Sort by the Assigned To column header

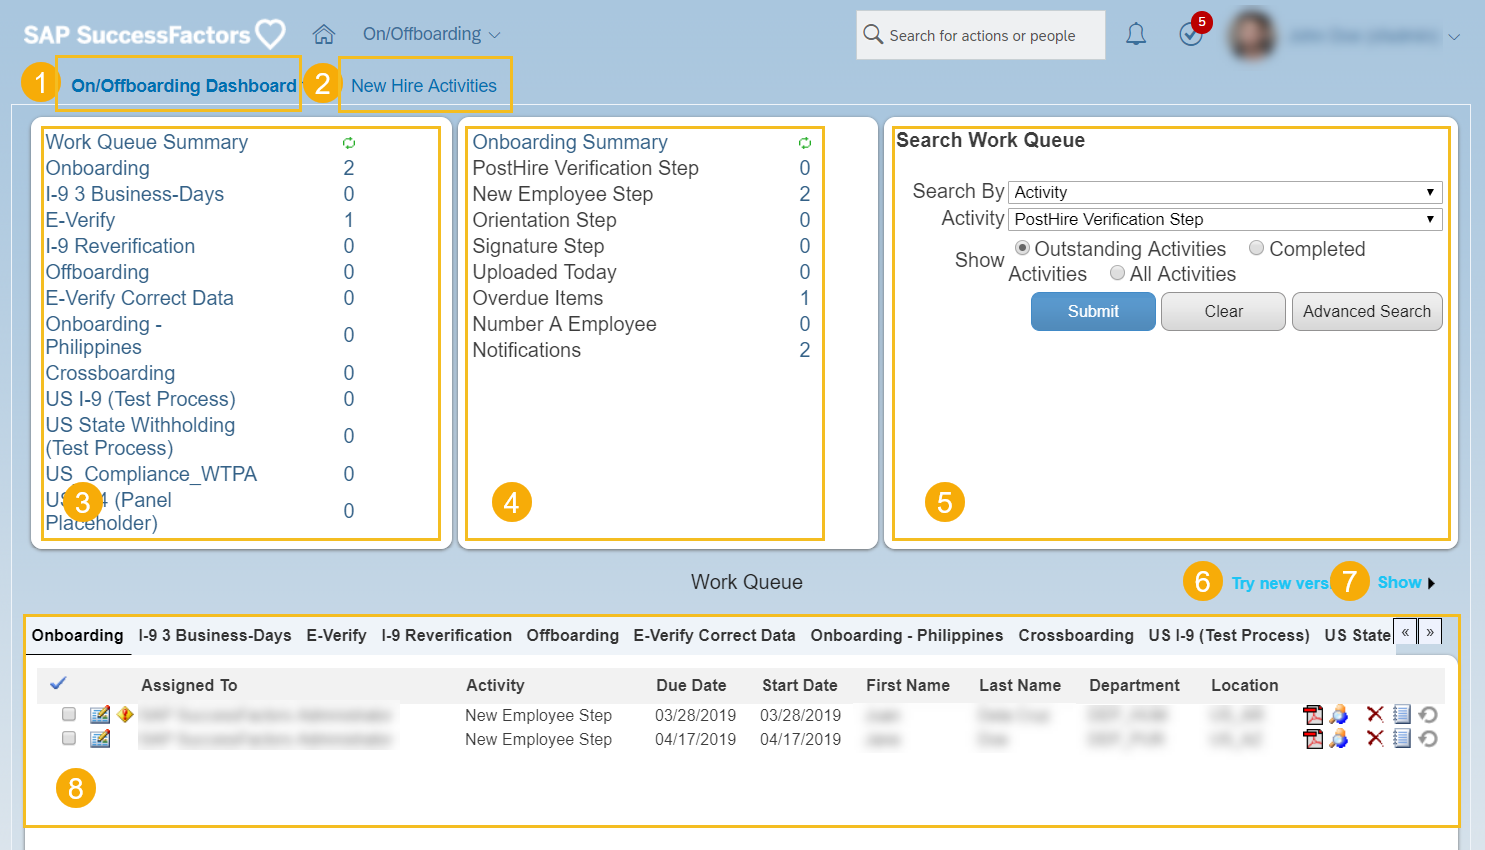pyautogui.click(x=189, y=685)
